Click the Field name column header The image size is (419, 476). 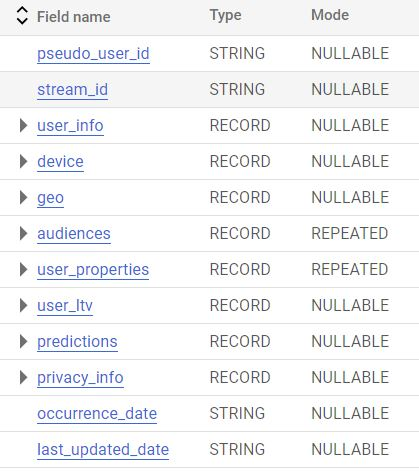(x=74, y=17)
